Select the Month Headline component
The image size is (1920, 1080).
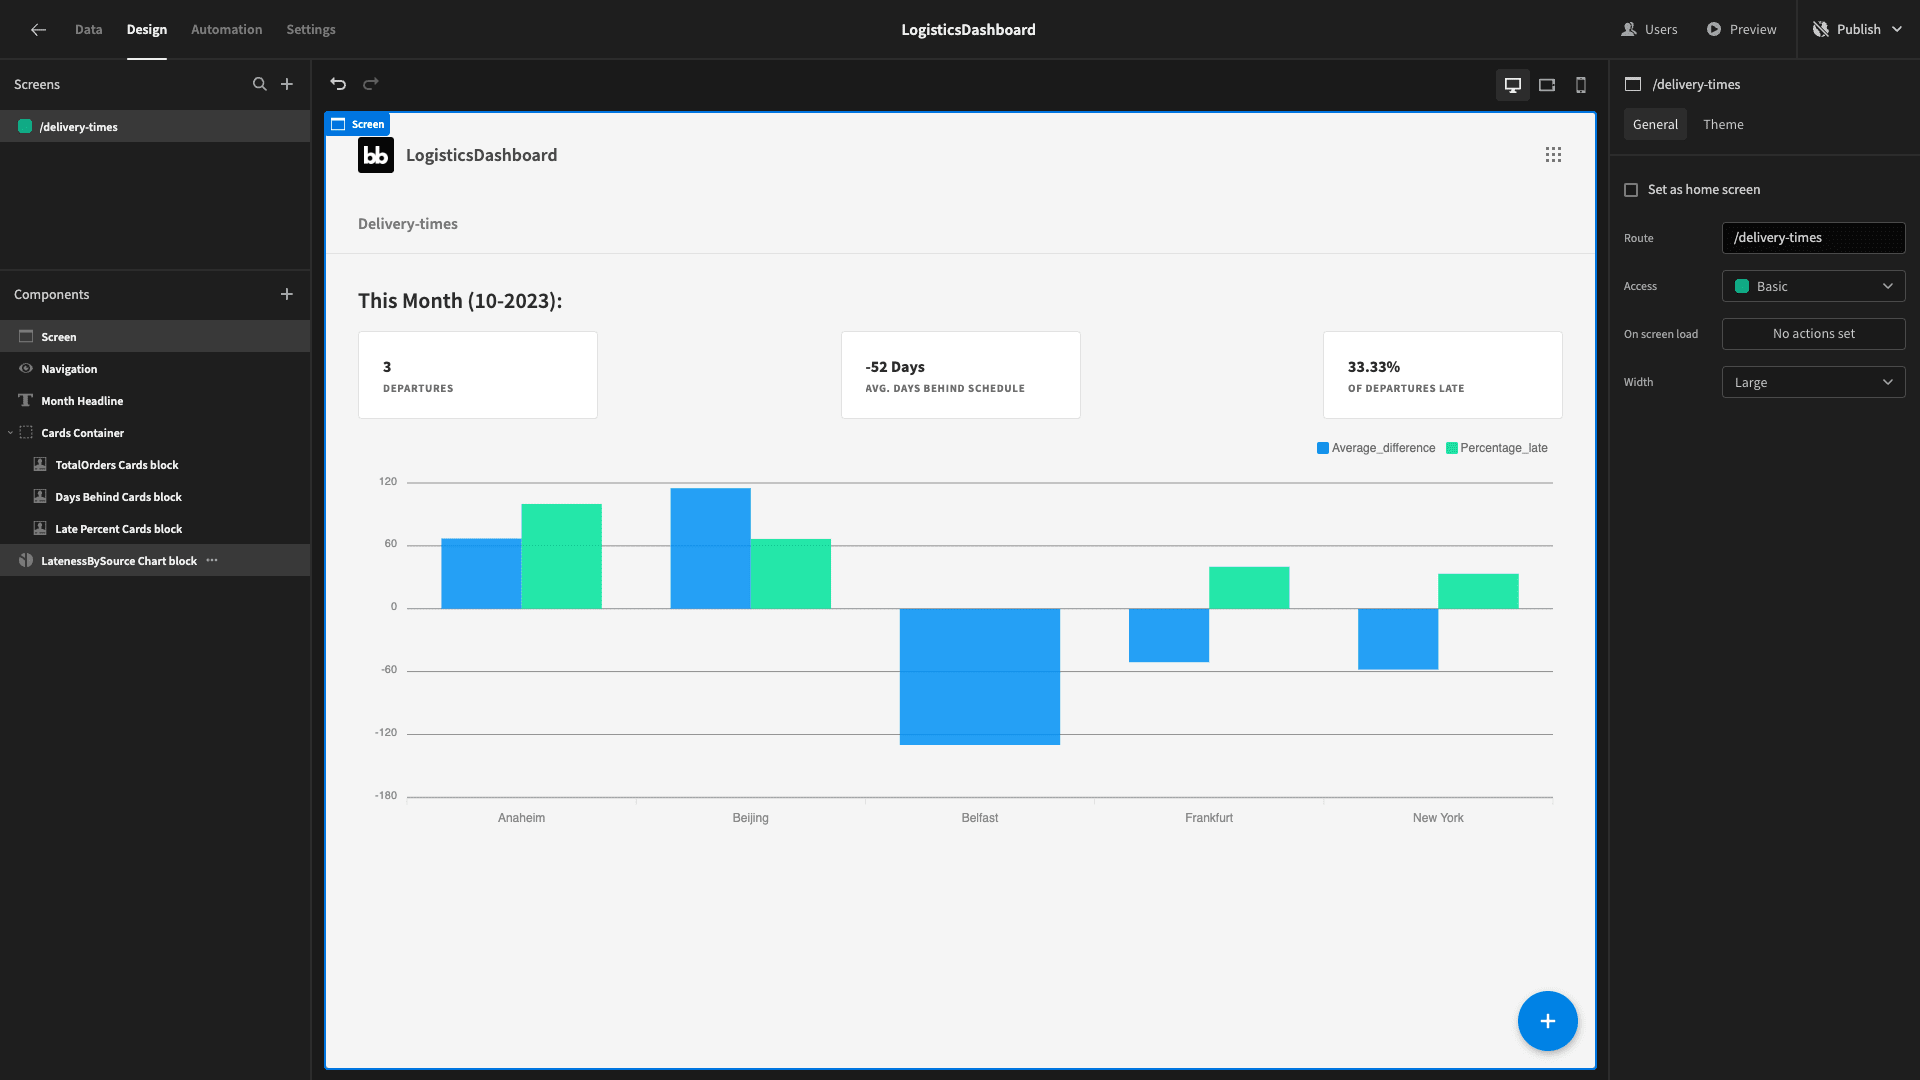[155, 401]
